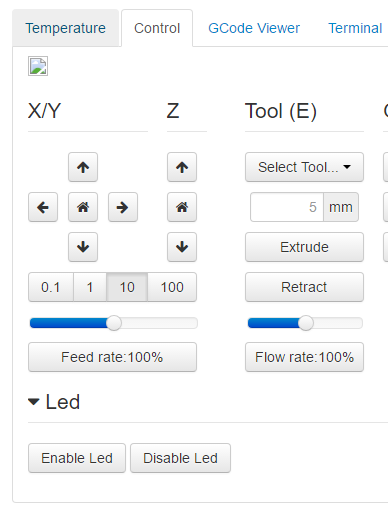Set jog step size to 0.1
The width and height of the screenshot is (388, 510).
pos(51,287)
